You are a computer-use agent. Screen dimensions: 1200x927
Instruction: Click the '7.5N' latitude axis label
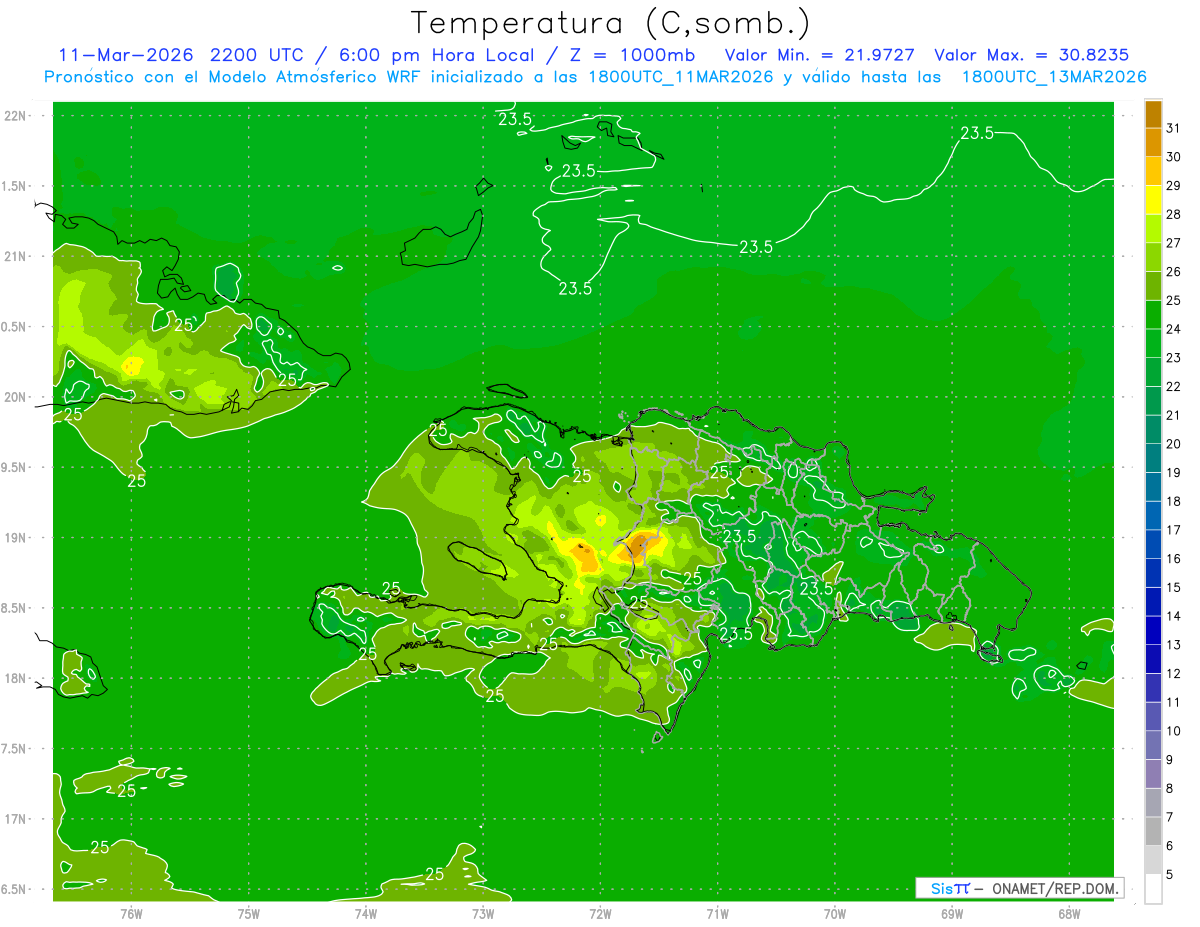[15, 748]
